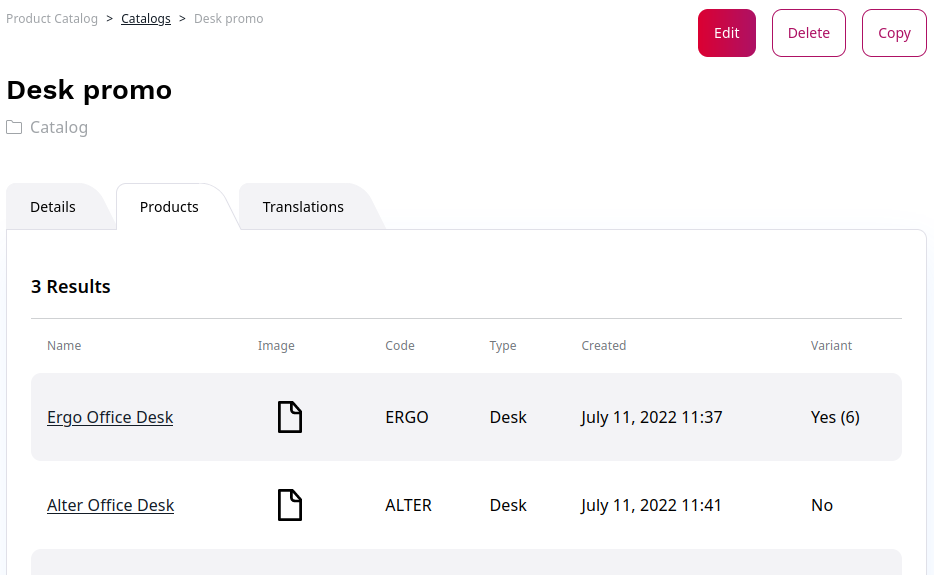This screenshot has width=934, height=575.
Task: Click the Name column header
Action: pos(64,346)
